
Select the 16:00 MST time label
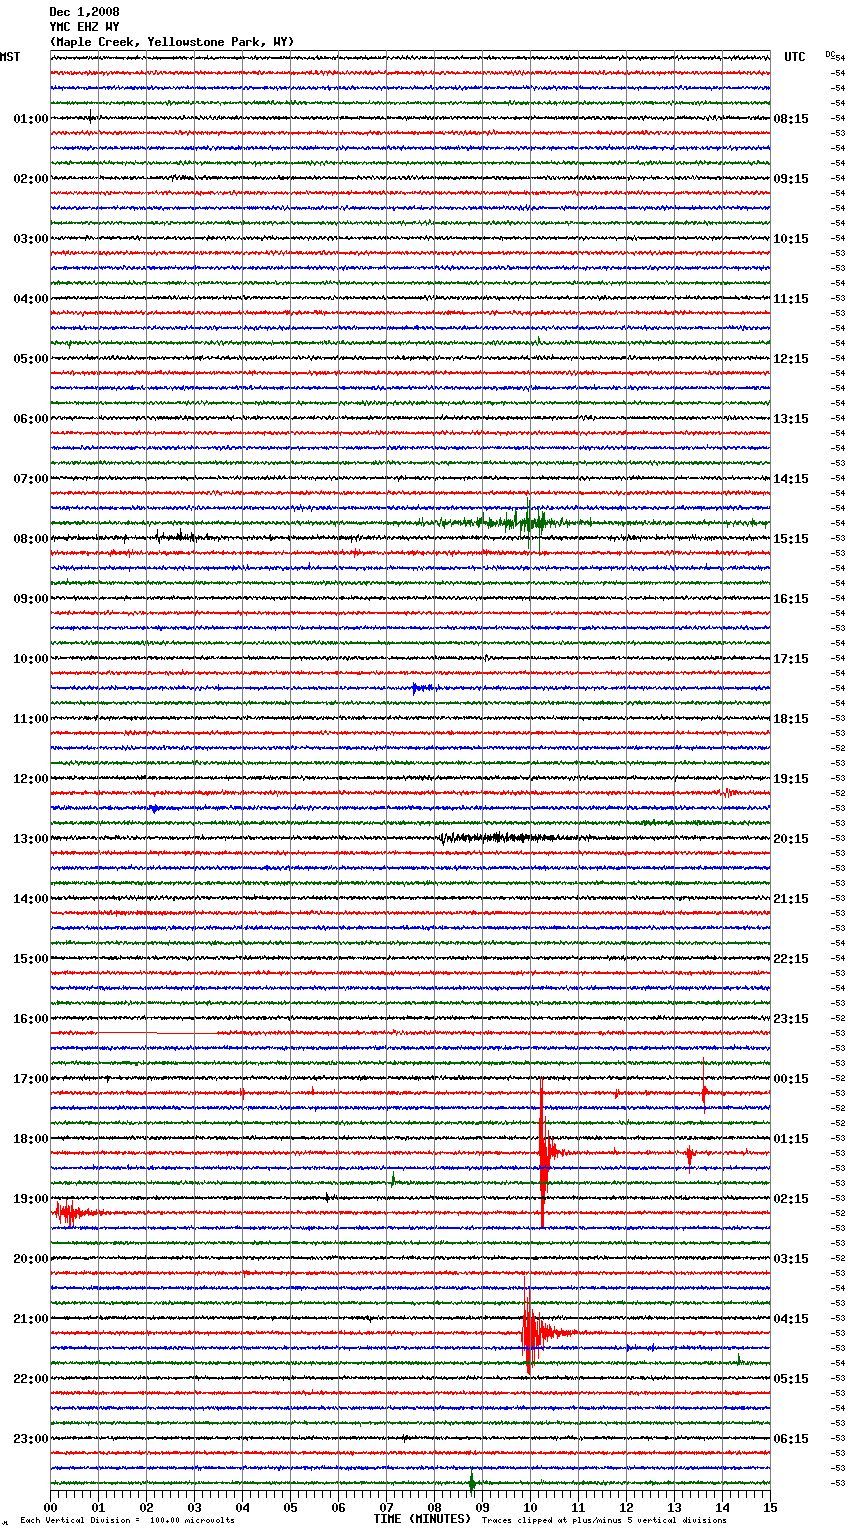(31, 1019)
